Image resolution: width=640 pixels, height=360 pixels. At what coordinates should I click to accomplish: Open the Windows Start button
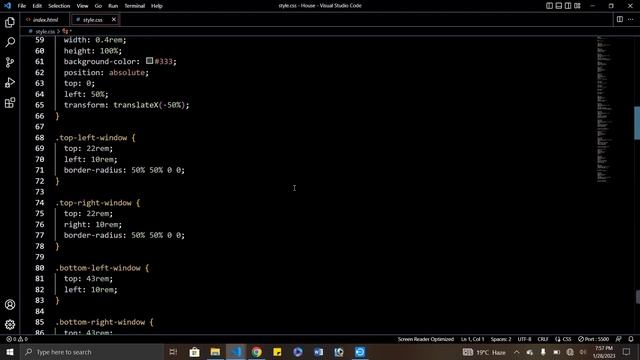[x=10, y=352]
